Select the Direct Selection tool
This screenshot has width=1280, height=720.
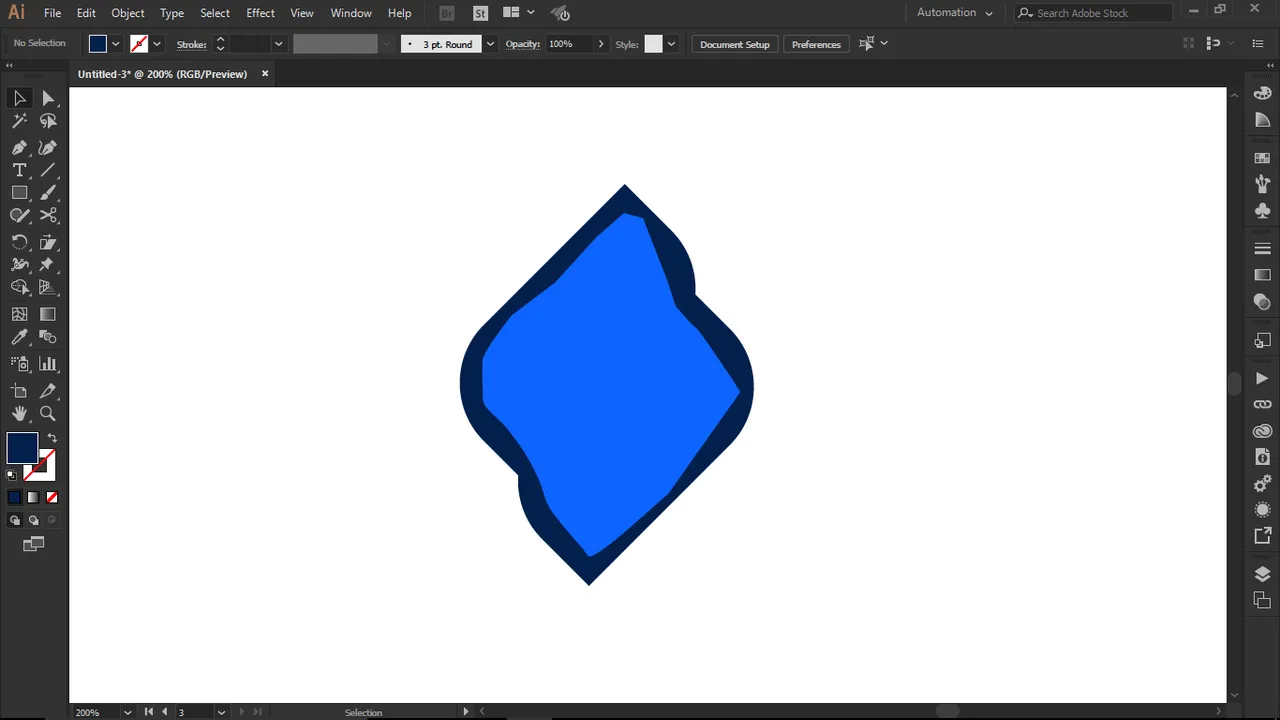pyautogui.click(x=48, y=98)
